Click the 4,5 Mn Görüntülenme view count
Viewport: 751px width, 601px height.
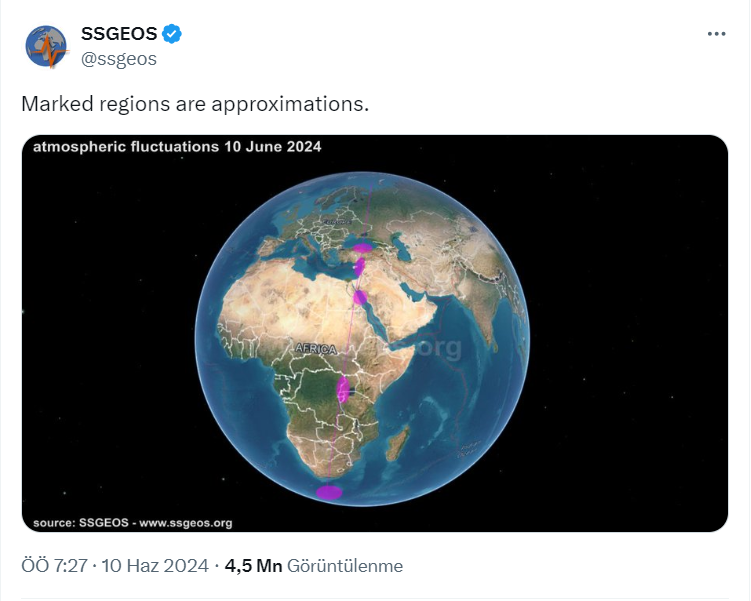[314, 566]
